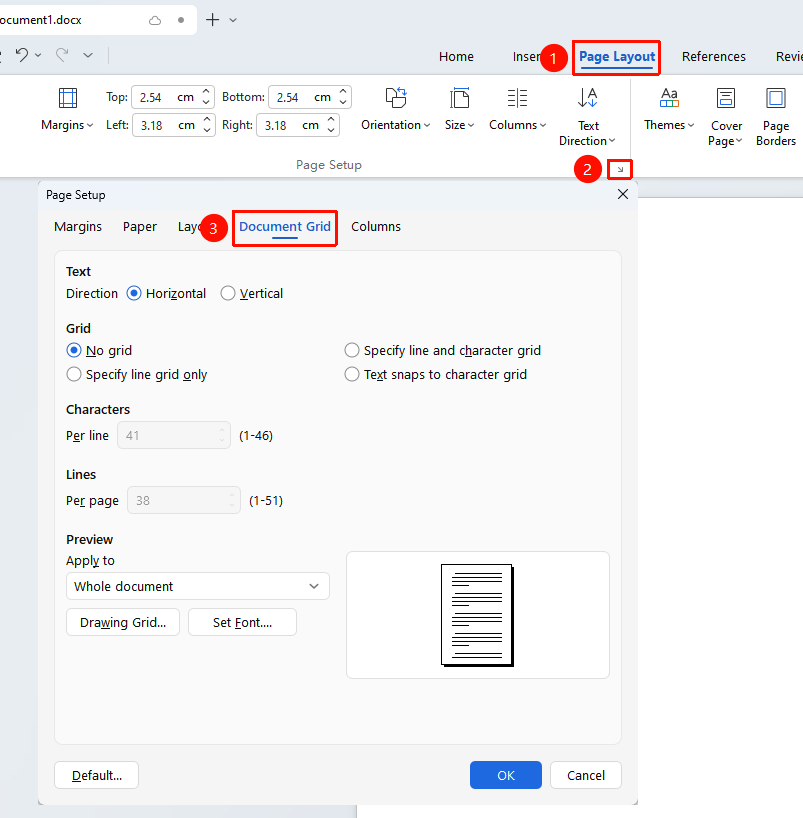Increase the Top margin stepper
Screen dimensions: 803x818
(x=206, y=92)
